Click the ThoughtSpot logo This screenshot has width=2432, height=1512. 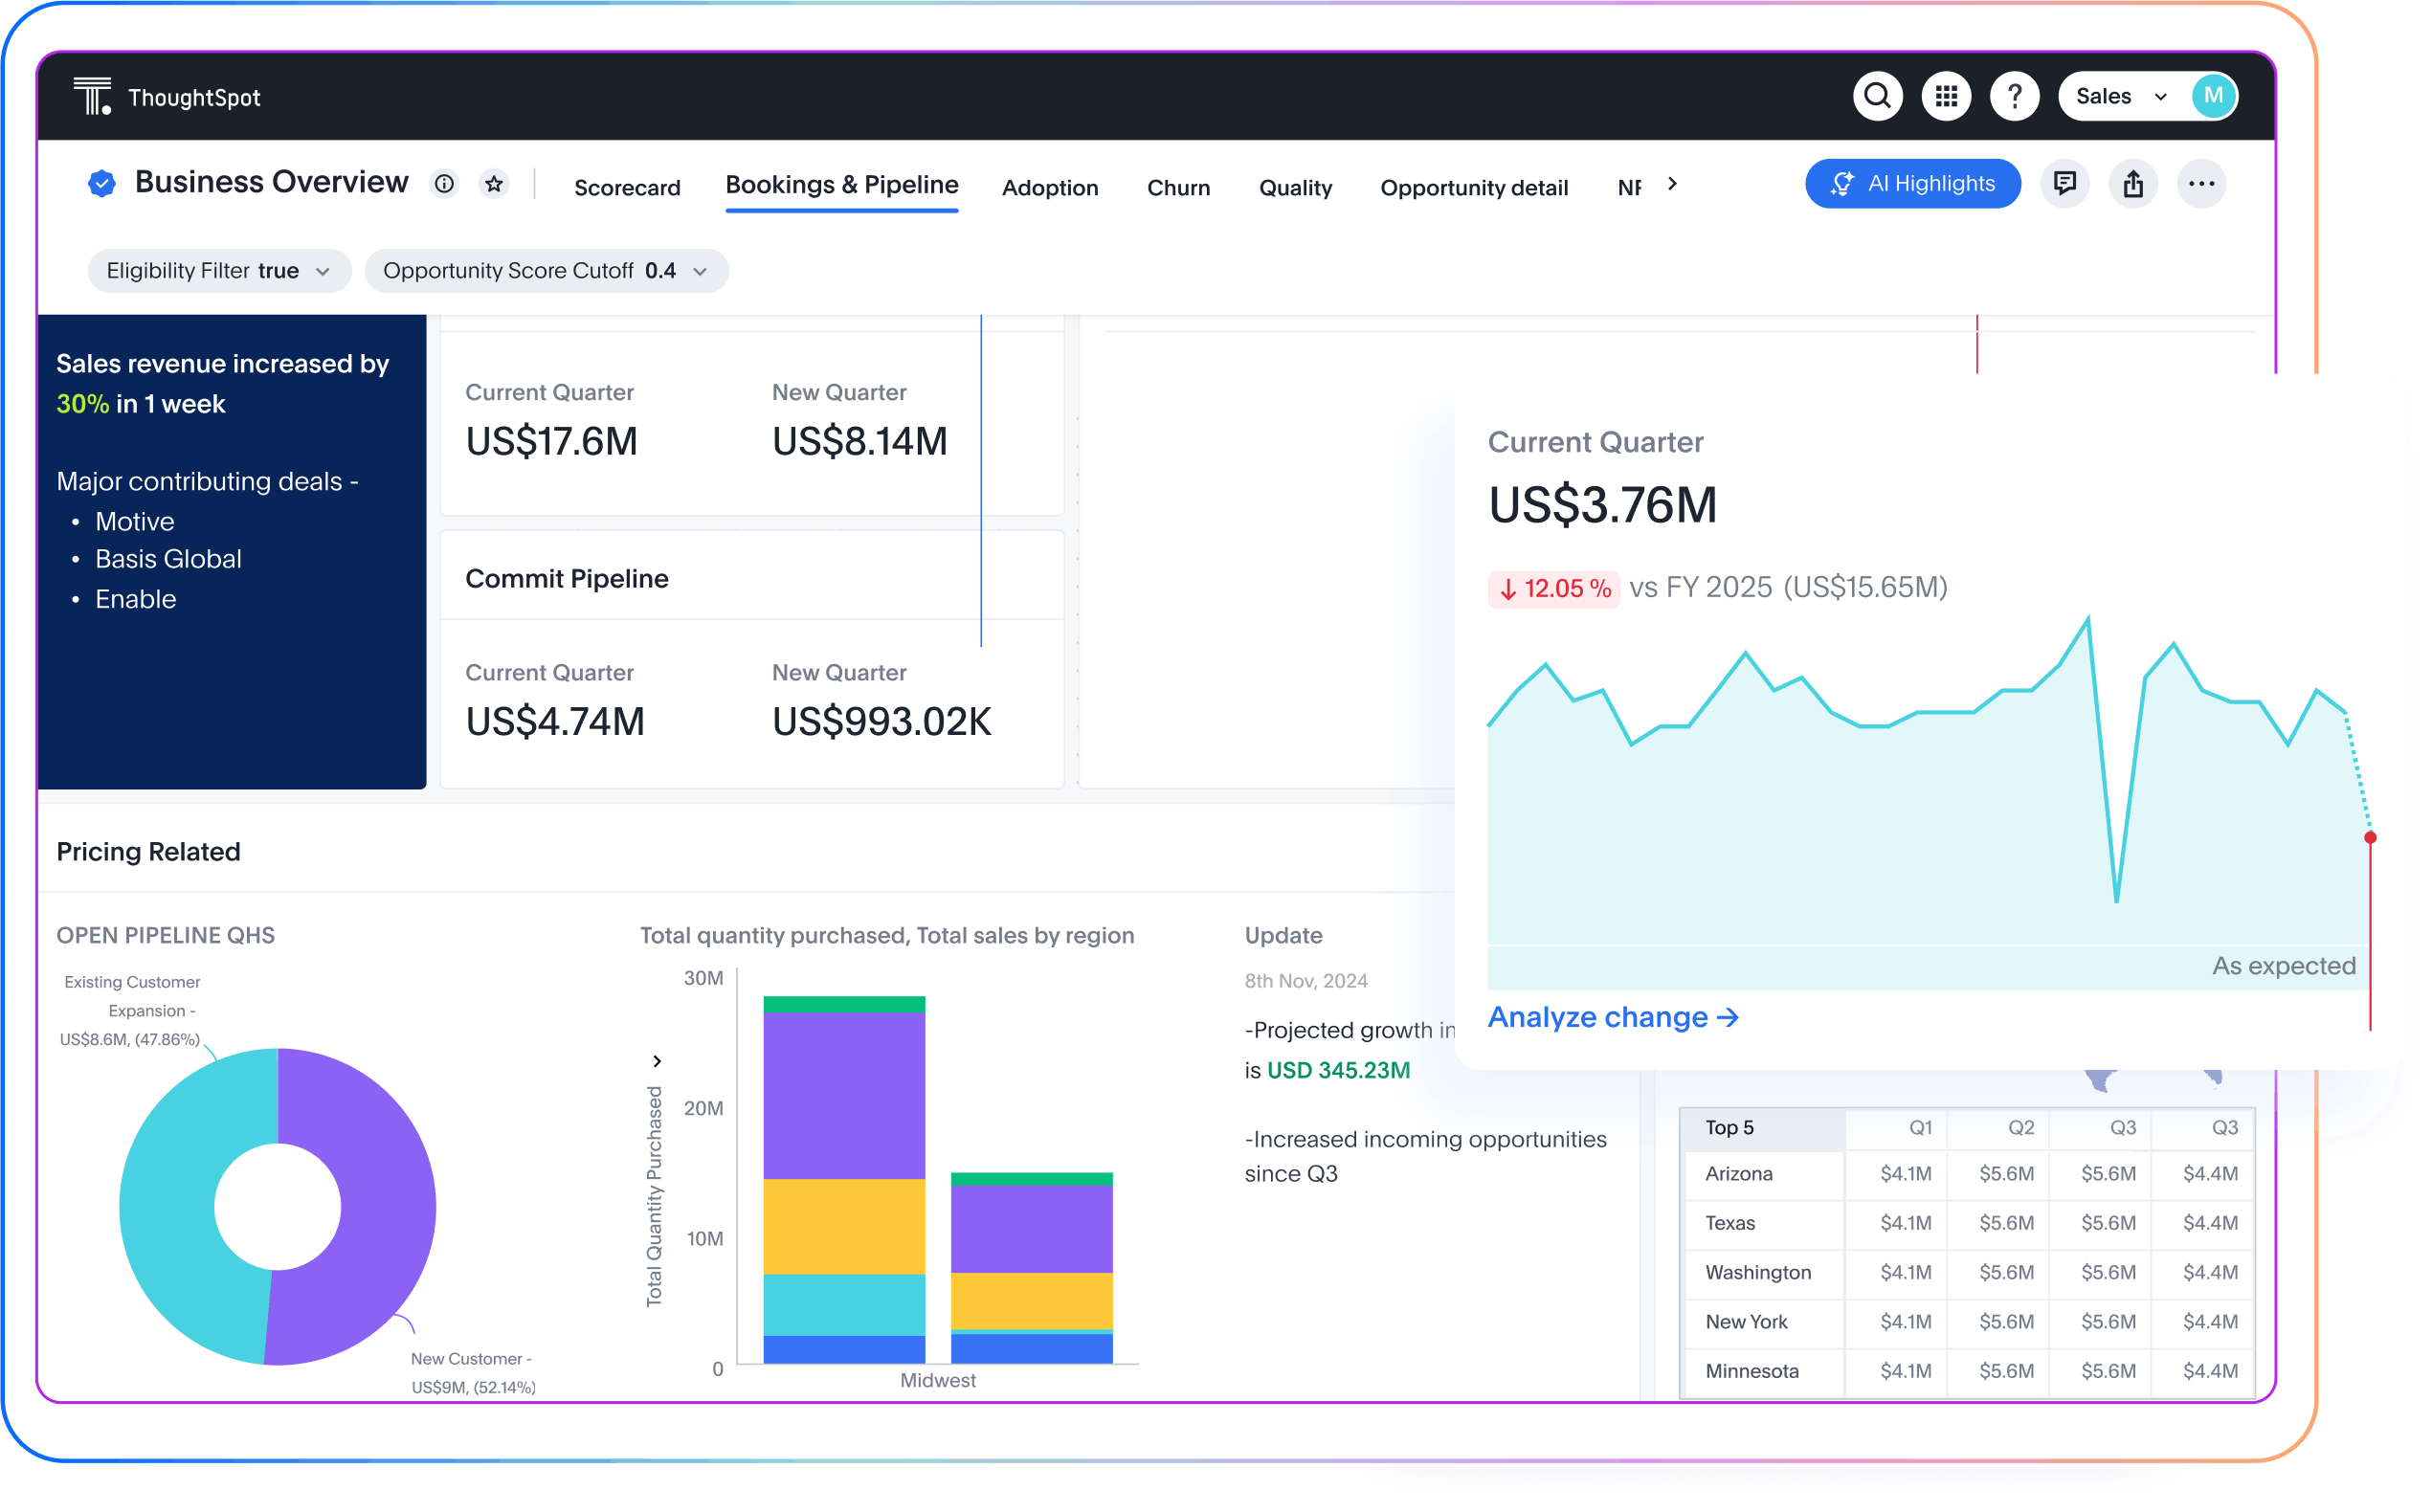click(93, 97)
